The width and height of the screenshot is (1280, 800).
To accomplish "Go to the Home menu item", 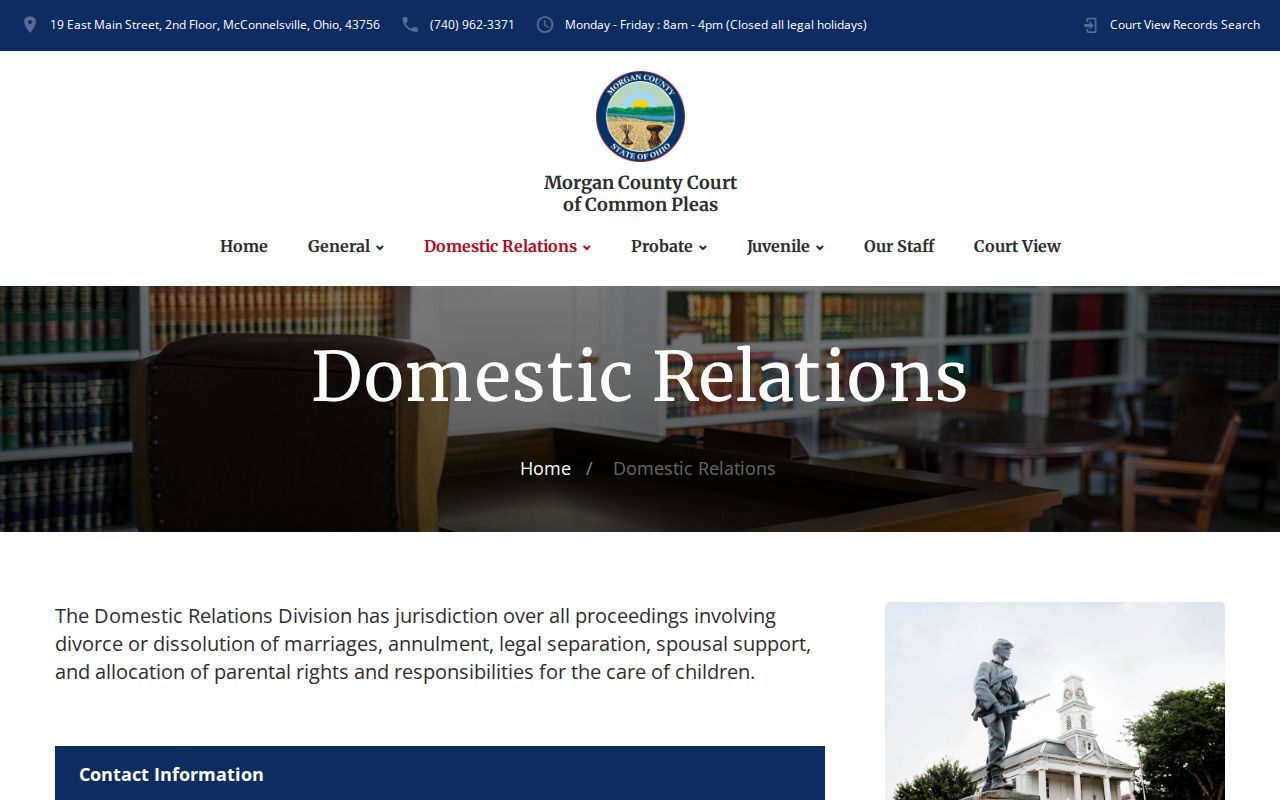I will click(244, 246).
